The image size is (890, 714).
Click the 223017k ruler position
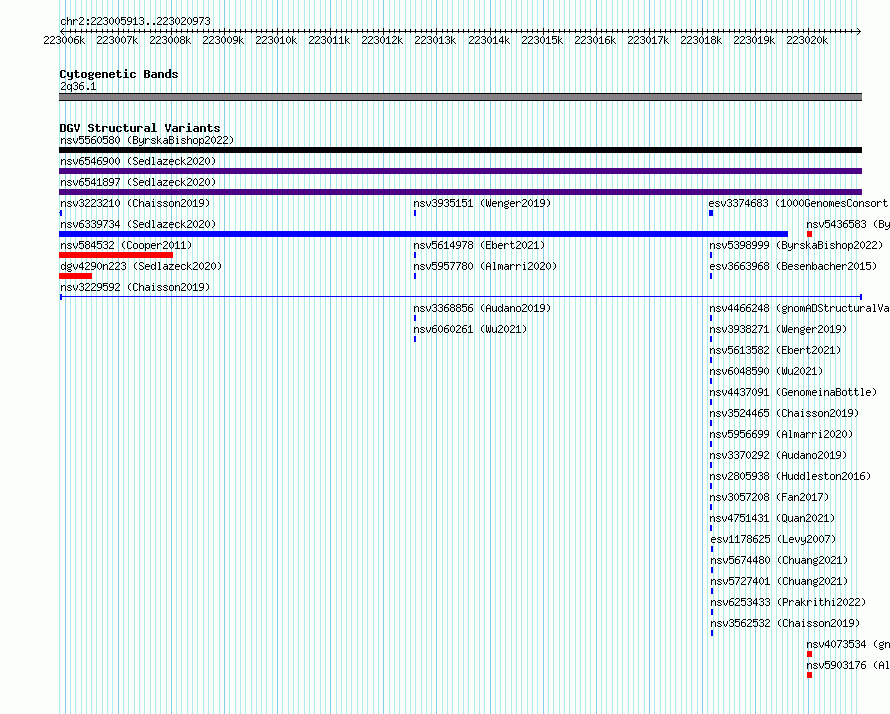[648, 40]
